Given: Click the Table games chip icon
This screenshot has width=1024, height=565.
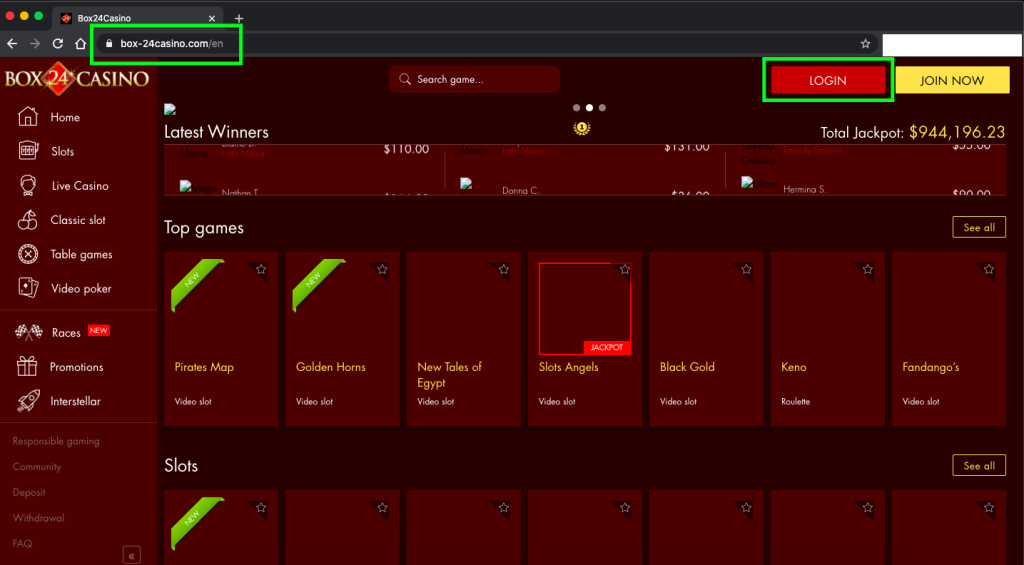Looking at the screenshot, I should [28, 254].
